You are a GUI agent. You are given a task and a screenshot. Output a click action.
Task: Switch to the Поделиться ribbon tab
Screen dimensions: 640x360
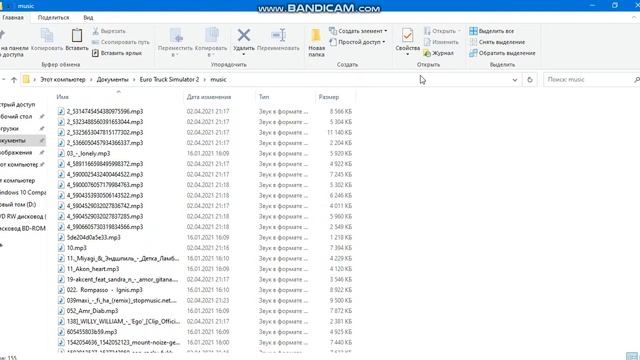(53, 18)
